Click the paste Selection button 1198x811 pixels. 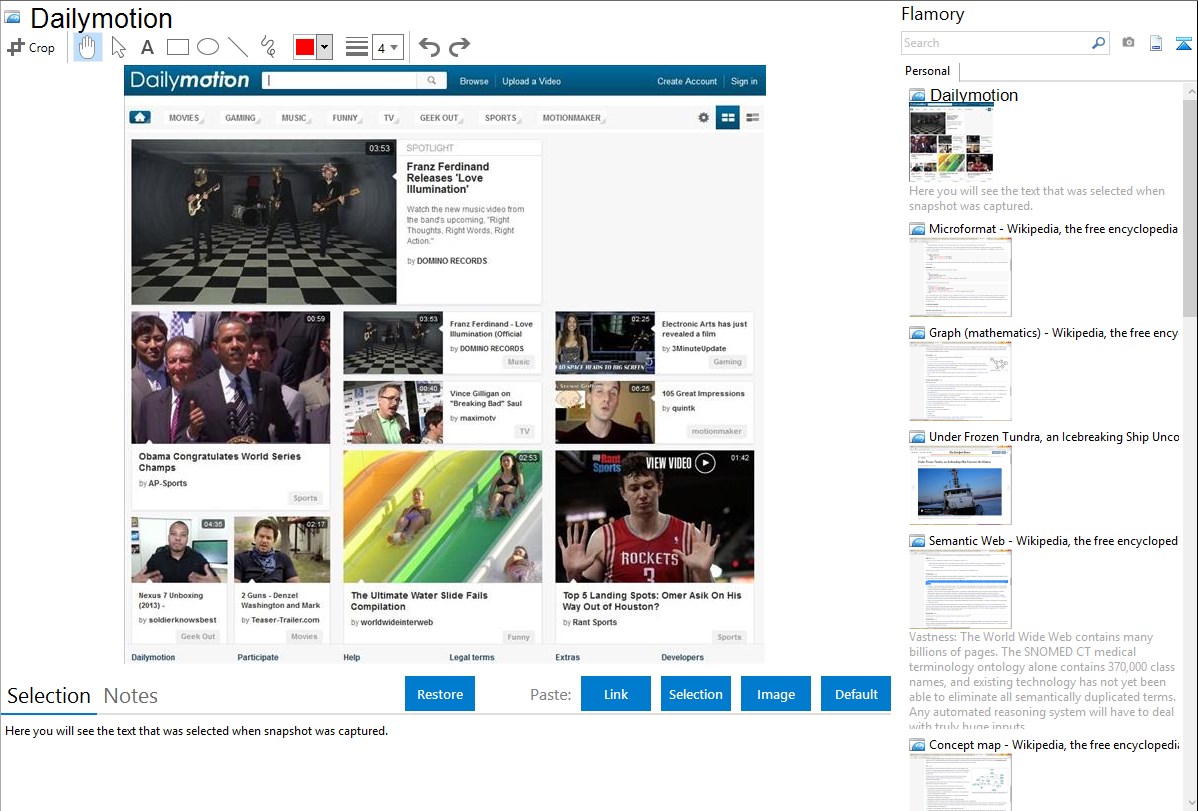tap(696, 694)
